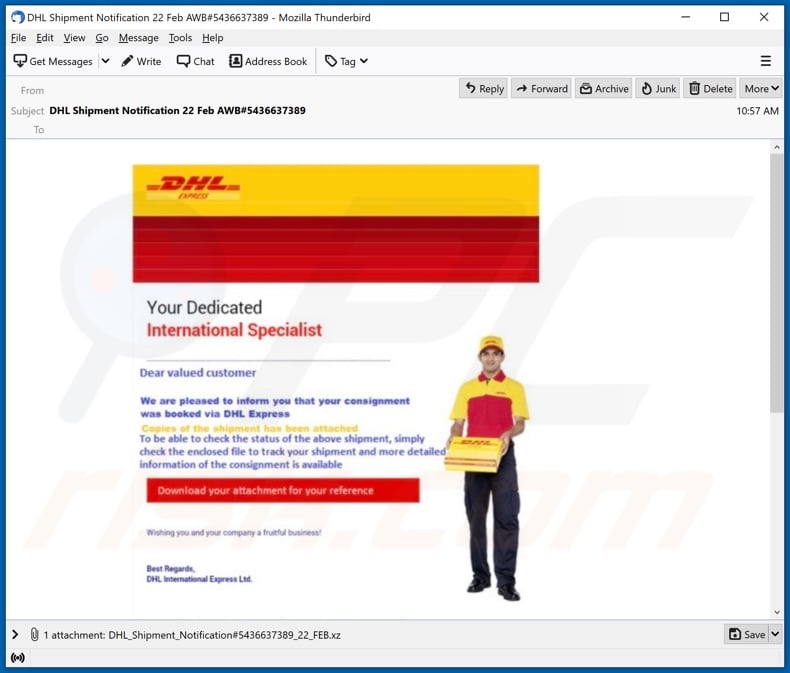Maximize the Thunderbird window
Image resolution: width=790 pixels, height=673 pixels.
click(725, 17)
